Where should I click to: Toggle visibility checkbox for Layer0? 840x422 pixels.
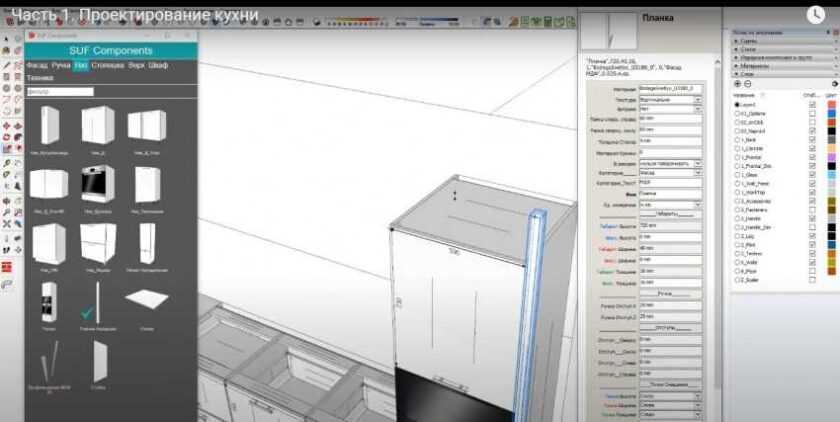(811, 104)
